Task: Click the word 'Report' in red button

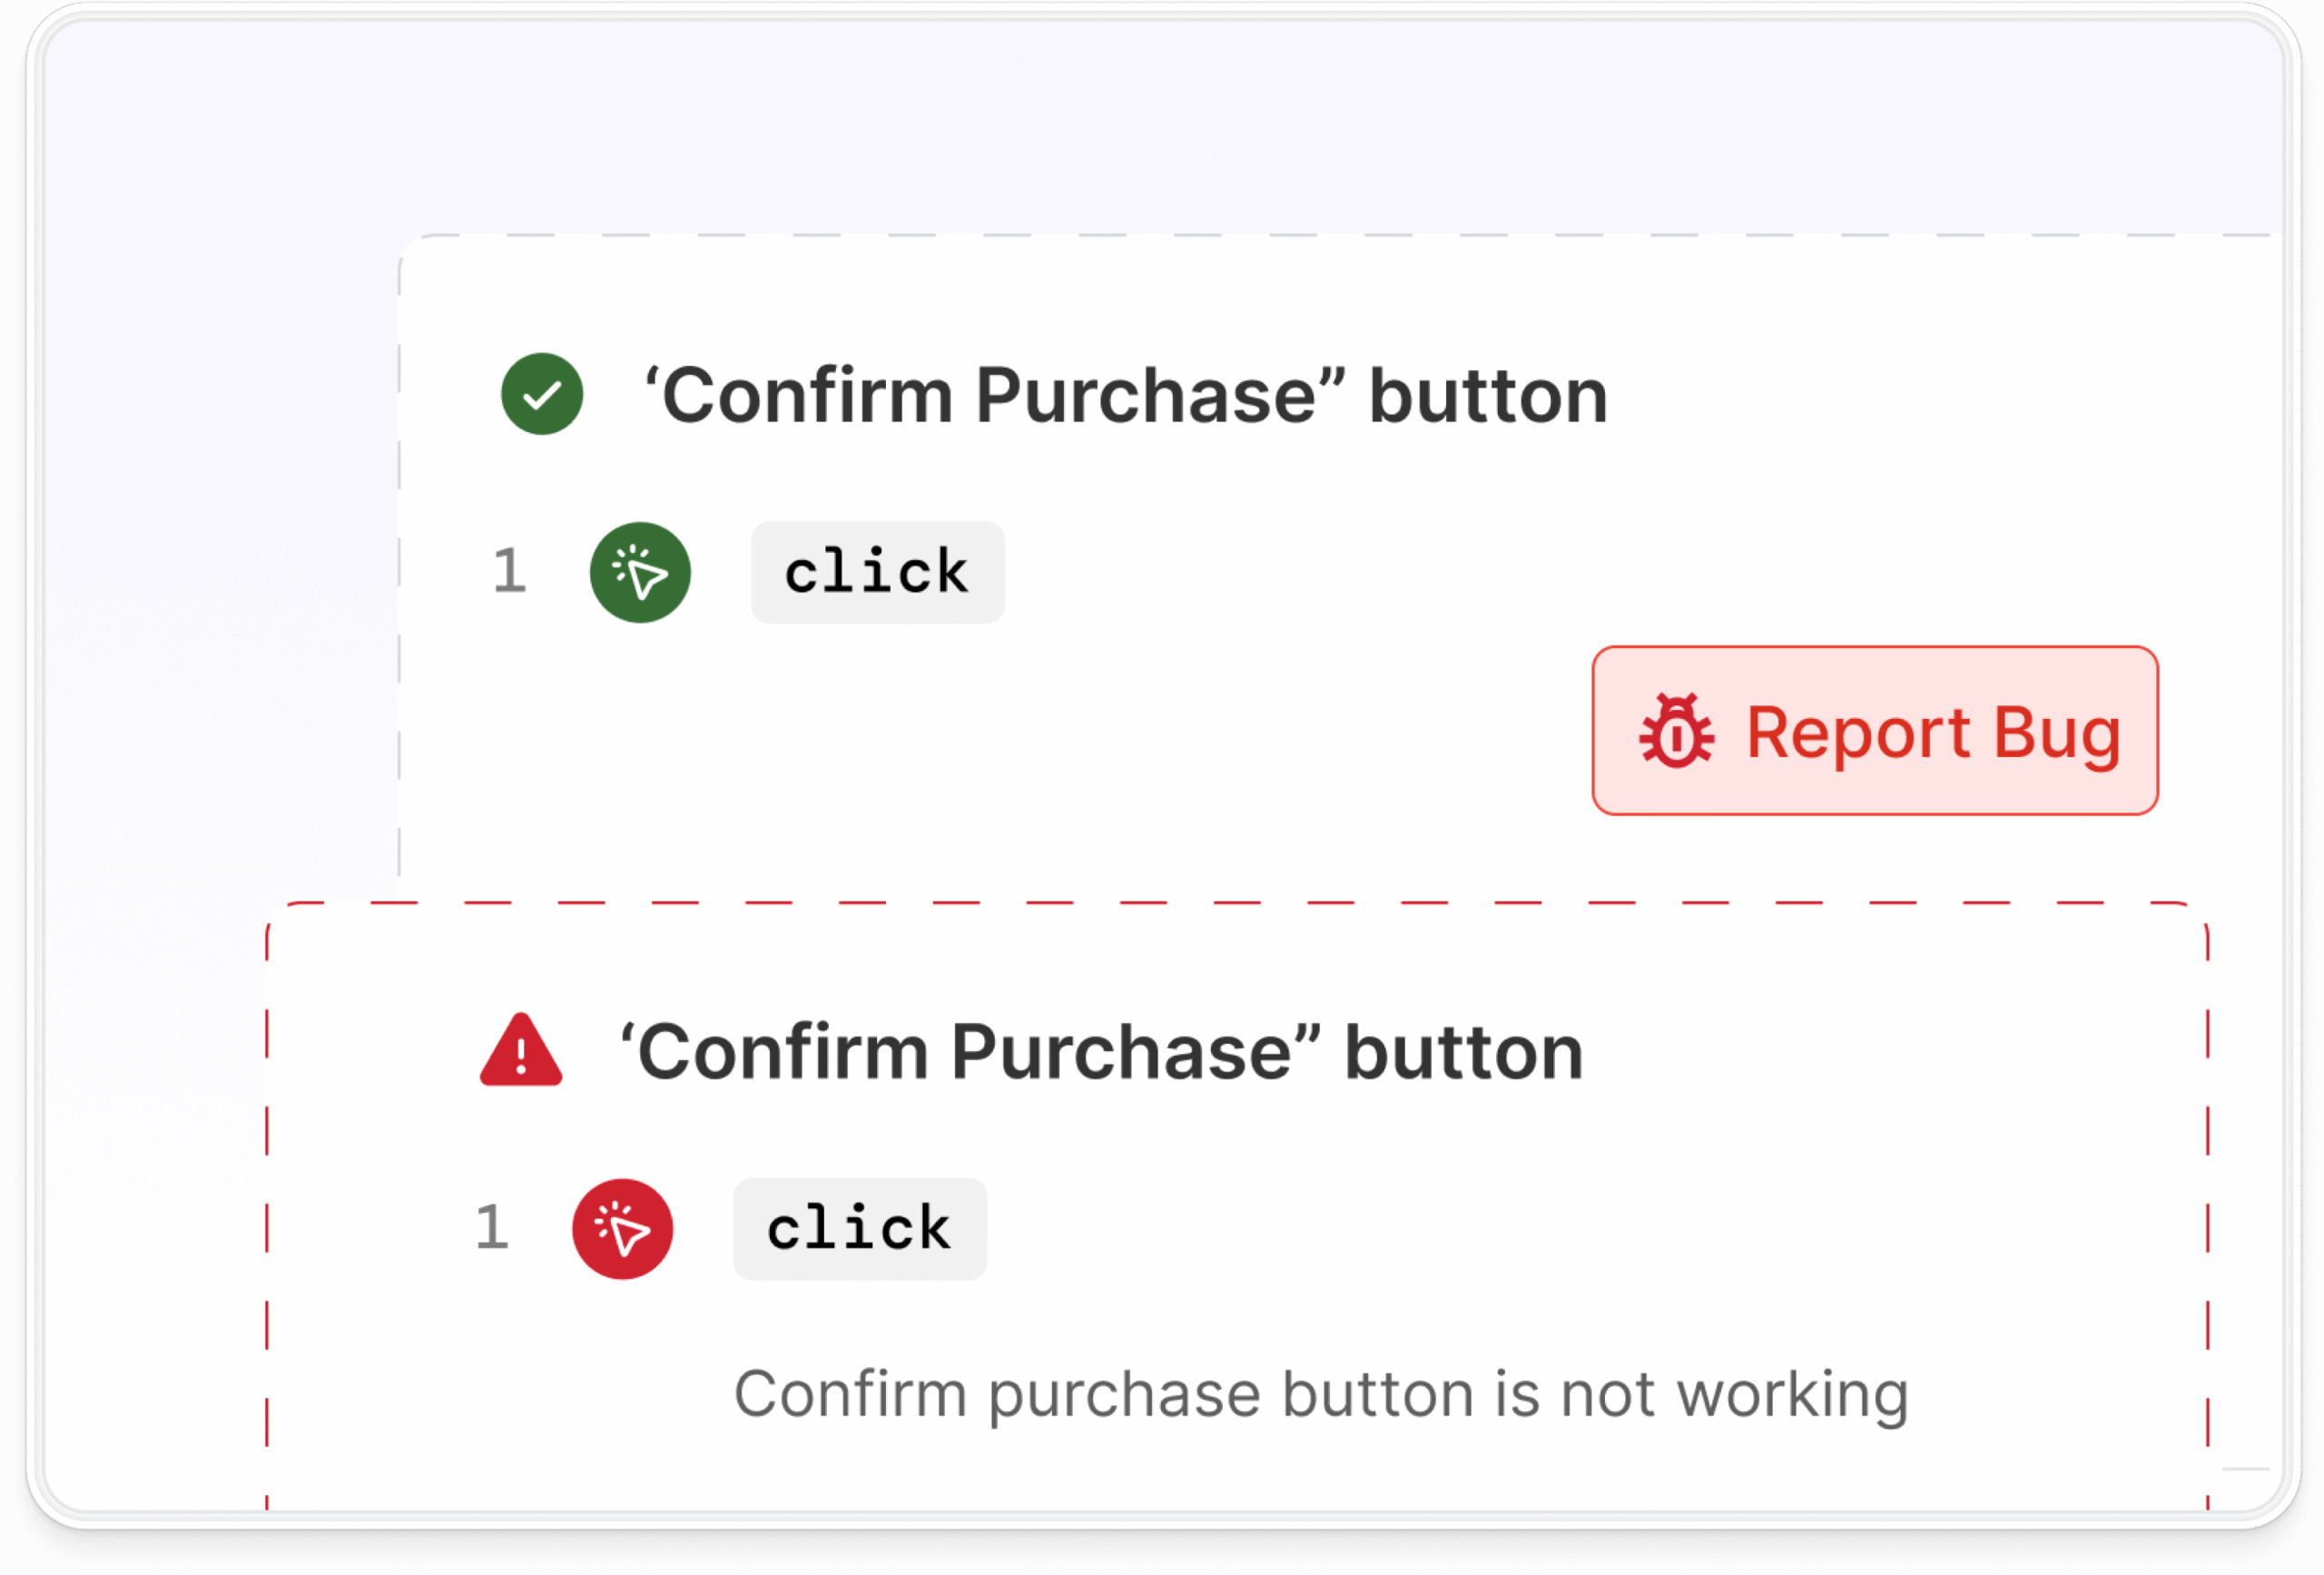Action: (1859, 735)
